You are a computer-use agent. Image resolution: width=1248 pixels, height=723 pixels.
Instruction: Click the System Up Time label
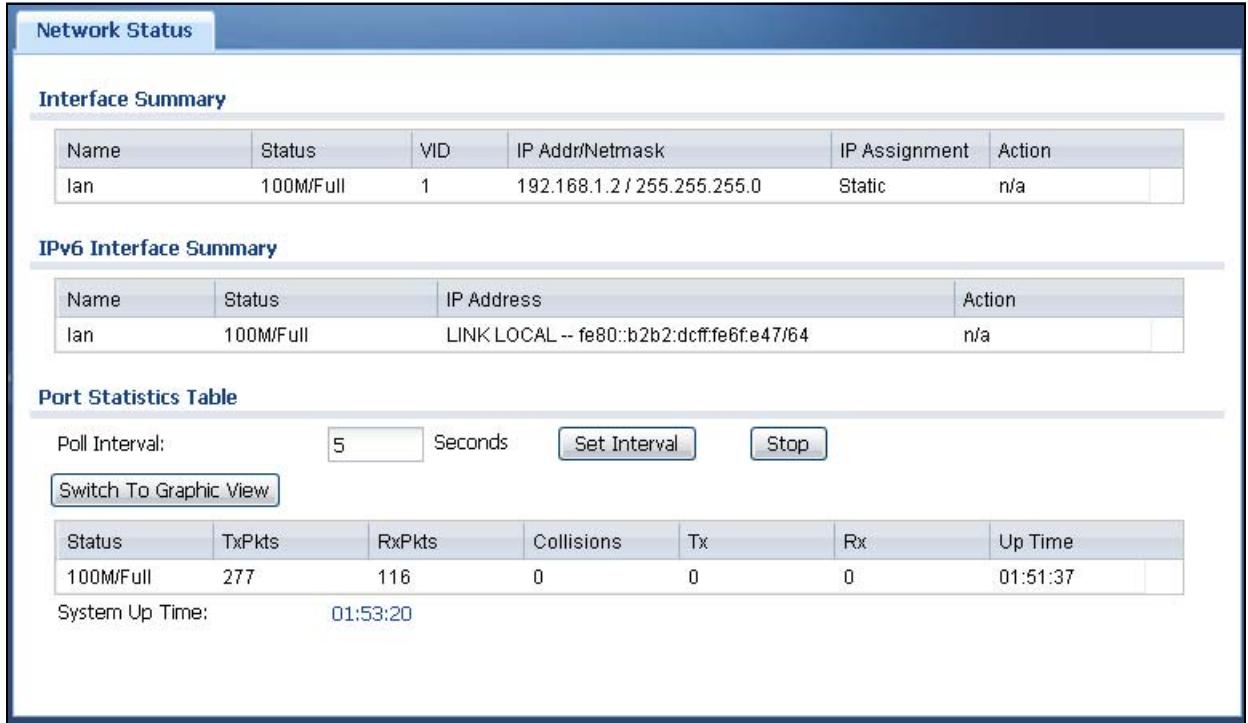click(133, 614)
